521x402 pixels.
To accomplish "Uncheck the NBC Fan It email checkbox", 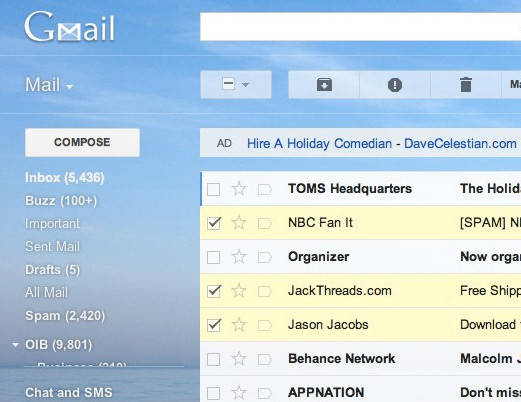I will click(x=214, y=223).
